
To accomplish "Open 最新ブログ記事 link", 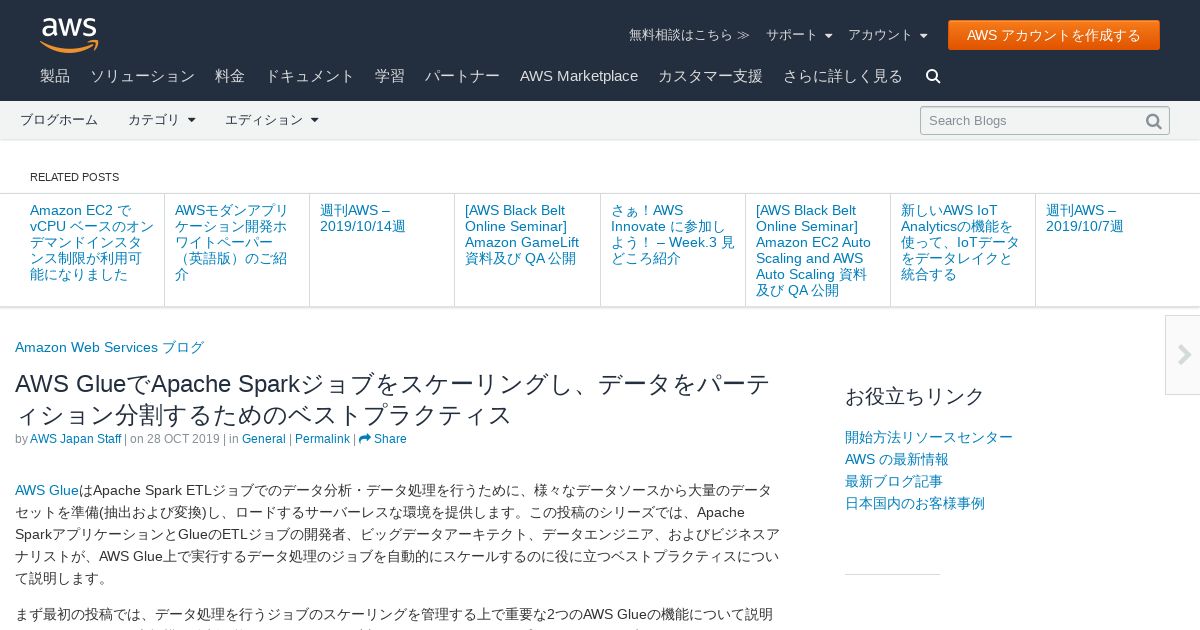I will (x=894, y=481).
